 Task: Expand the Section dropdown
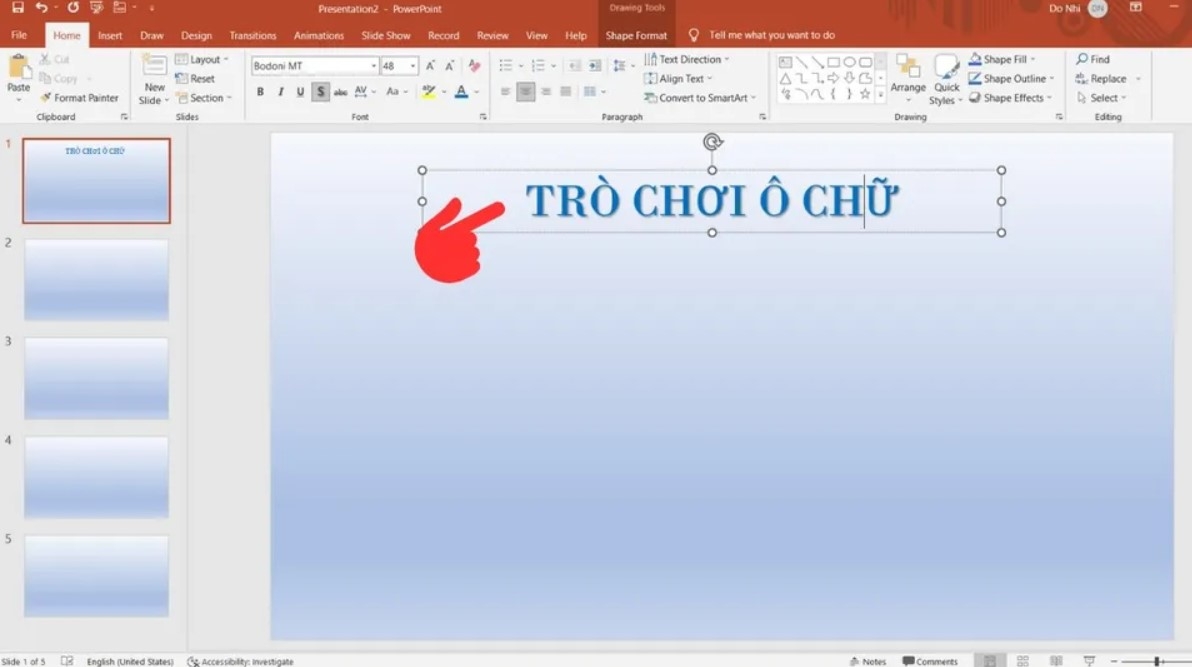[204, 98]
